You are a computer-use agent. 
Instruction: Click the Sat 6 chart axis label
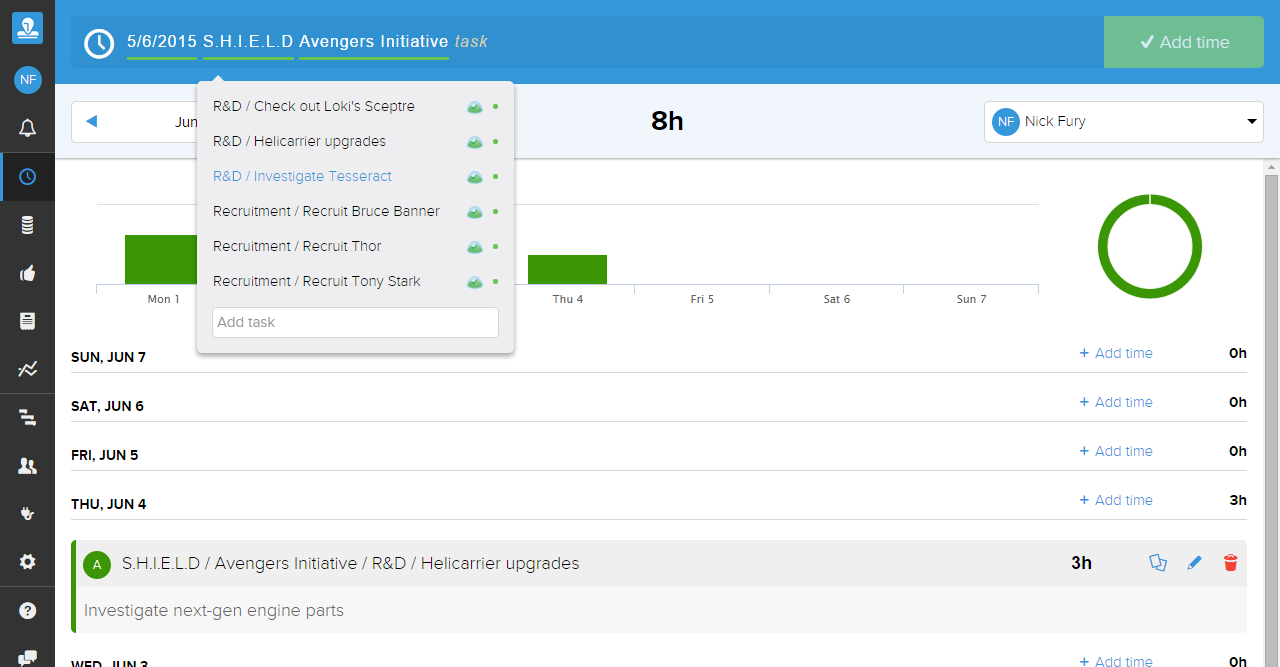(837, 299)
